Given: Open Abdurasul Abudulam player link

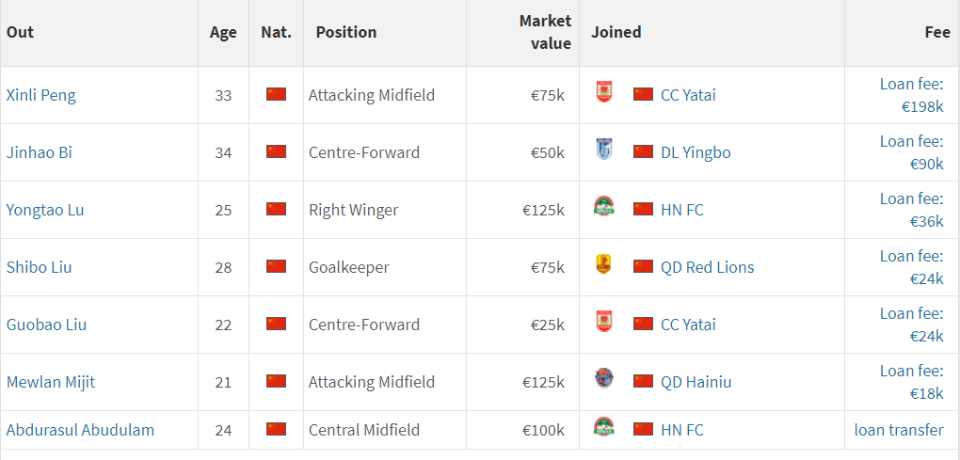Looking at the screenshot, I should click(x=80, y=430).
